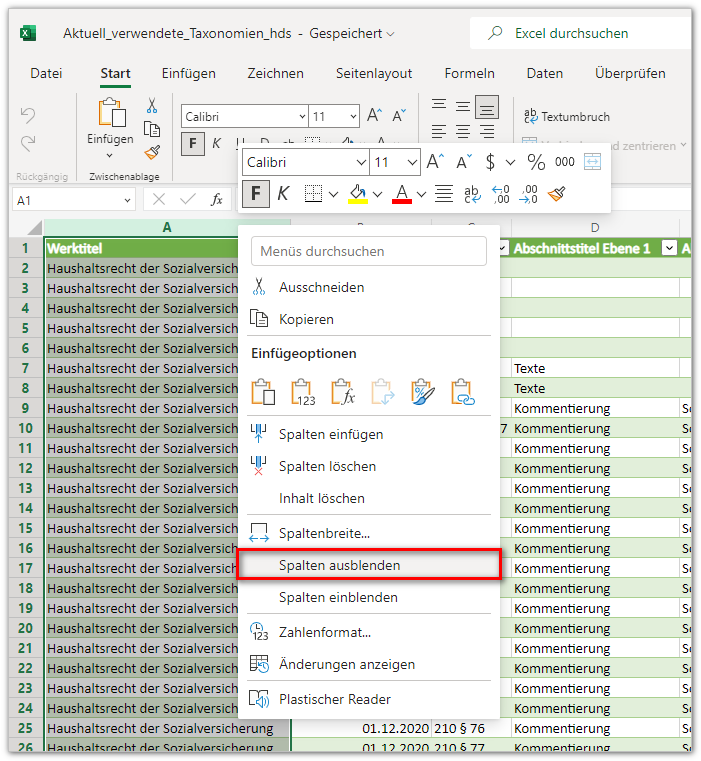This screenshot has width=701, height=761.
Task: Toggle bold (F) in the mini toolbar
Action: click(x=256, y=193)
